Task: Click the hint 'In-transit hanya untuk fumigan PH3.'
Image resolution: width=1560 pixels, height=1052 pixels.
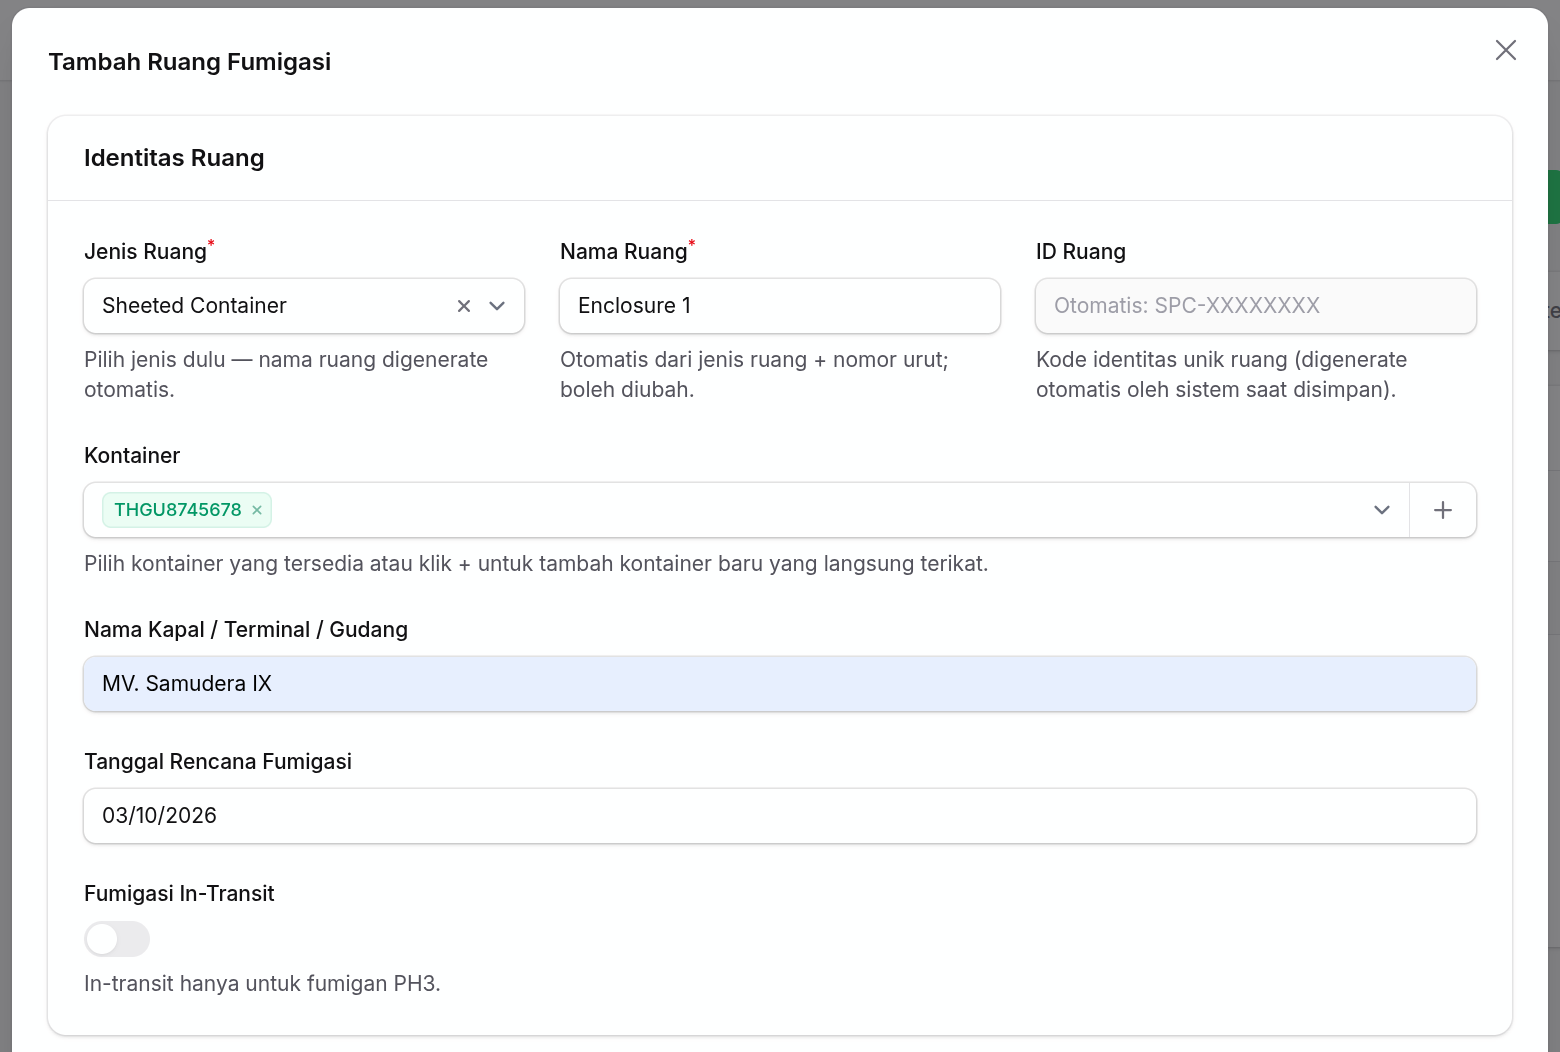Action: [262, 984]
